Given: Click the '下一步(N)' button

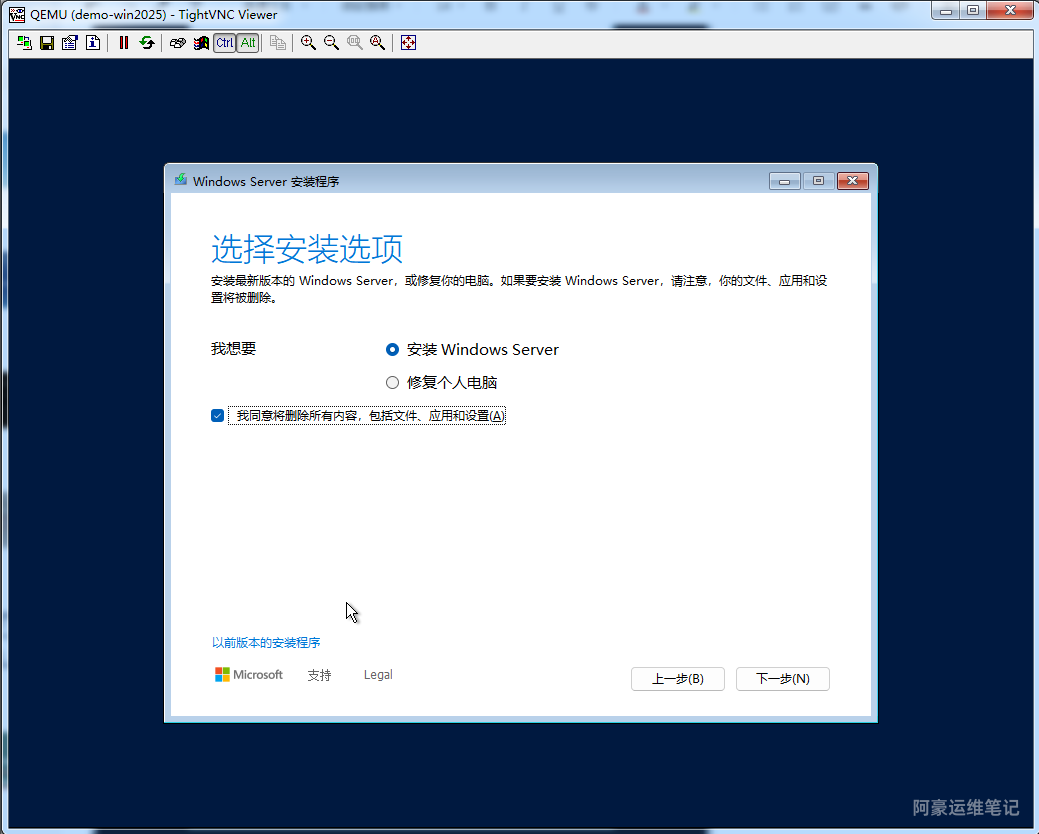Looking at the screenshot, I should [782, 679].
